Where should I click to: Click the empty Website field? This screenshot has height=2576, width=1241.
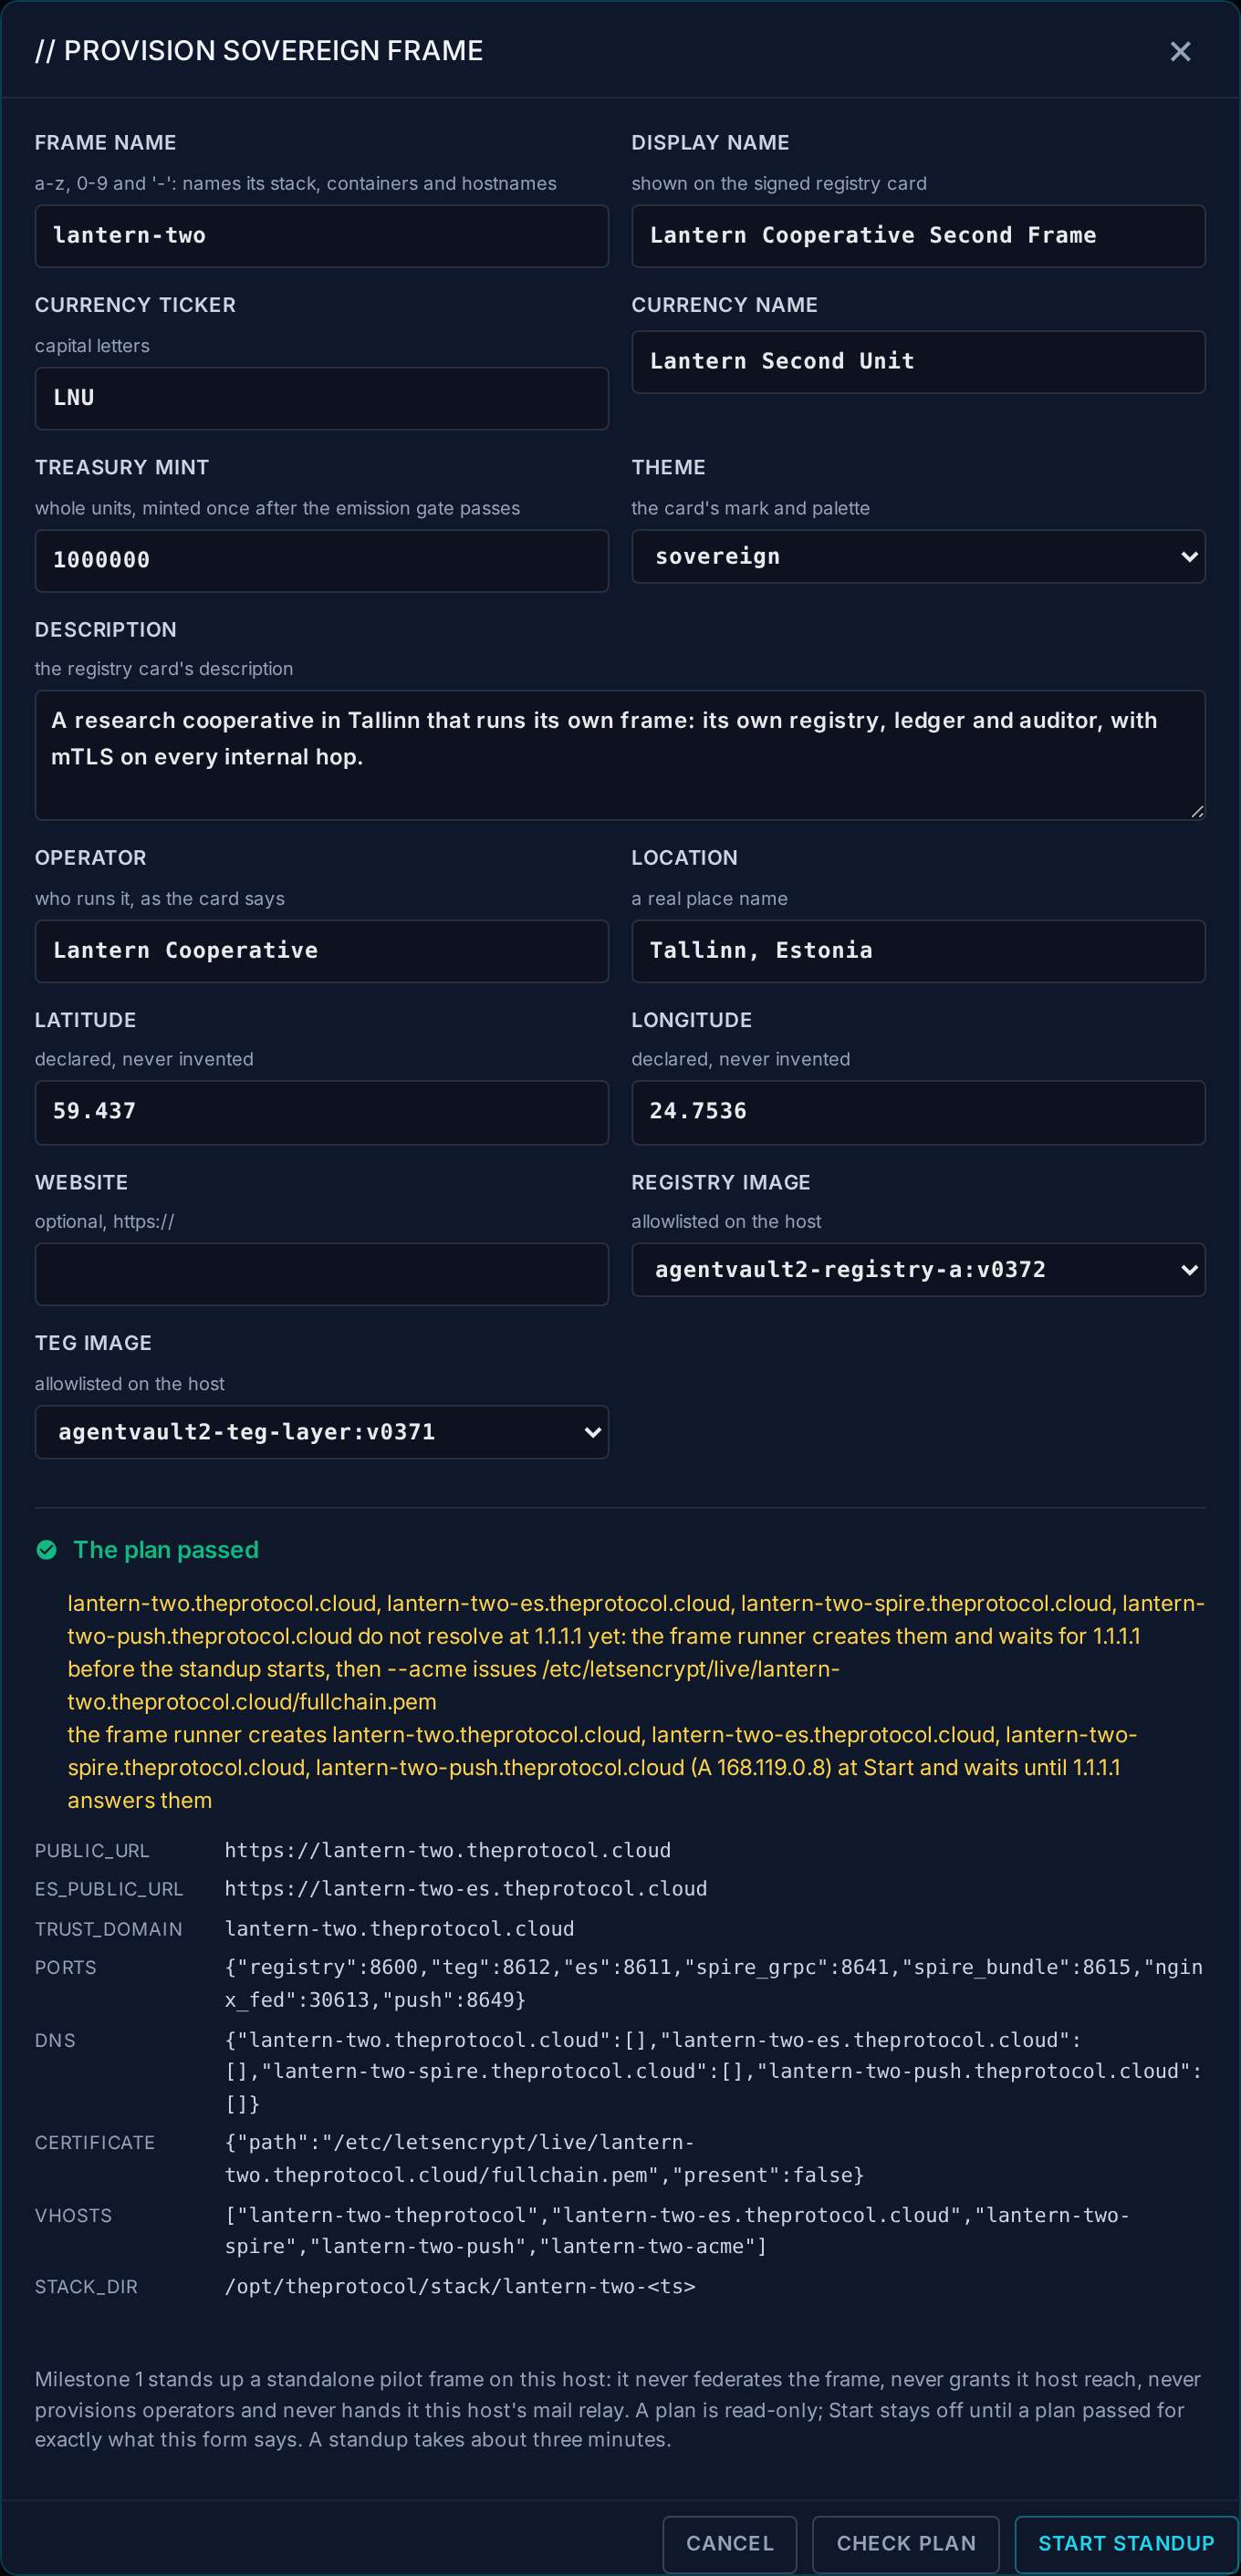(321, 1274)
